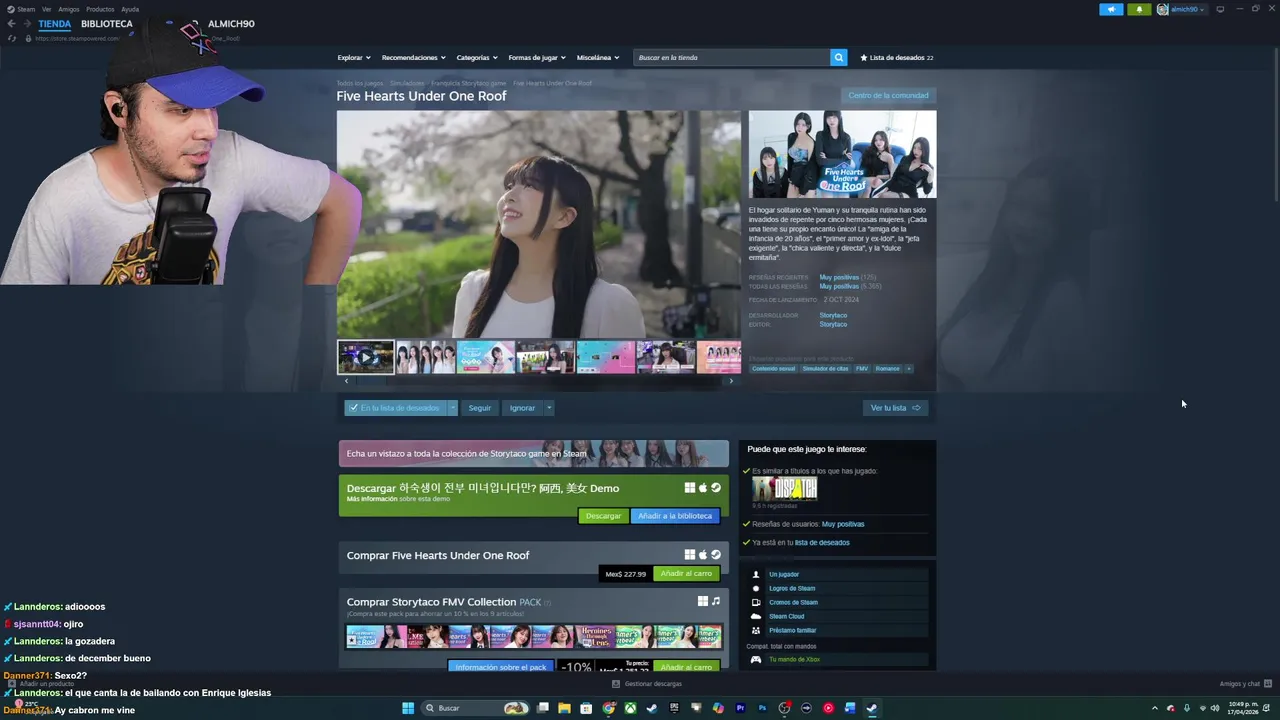1280x720 pixels.
Task: Go back with the Steam back arrow
Action: point(12,24)
